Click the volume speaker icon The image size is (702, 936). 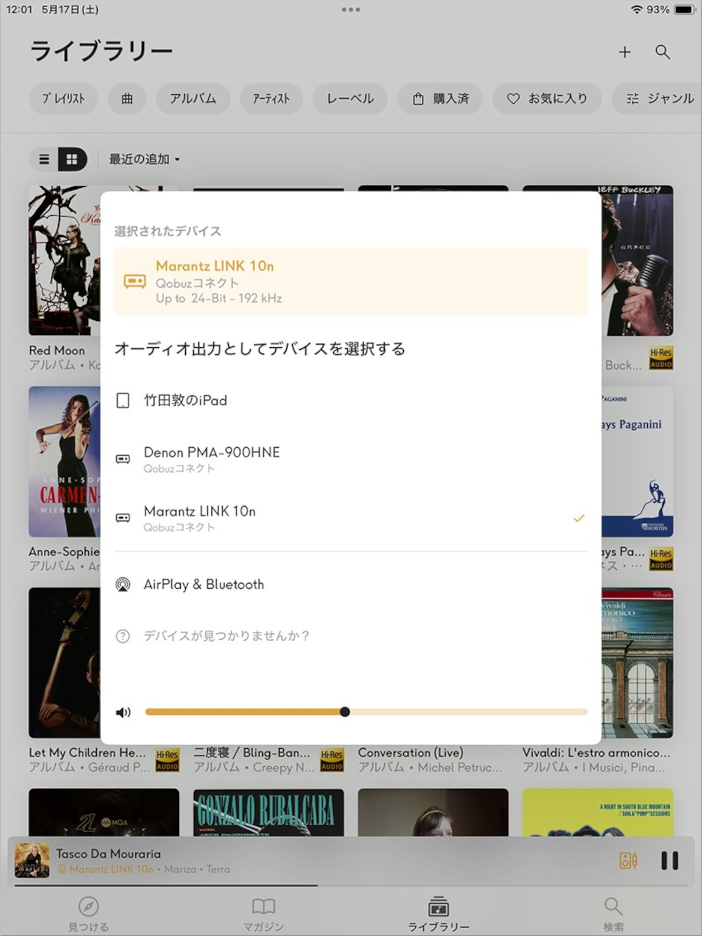[123, 712]
